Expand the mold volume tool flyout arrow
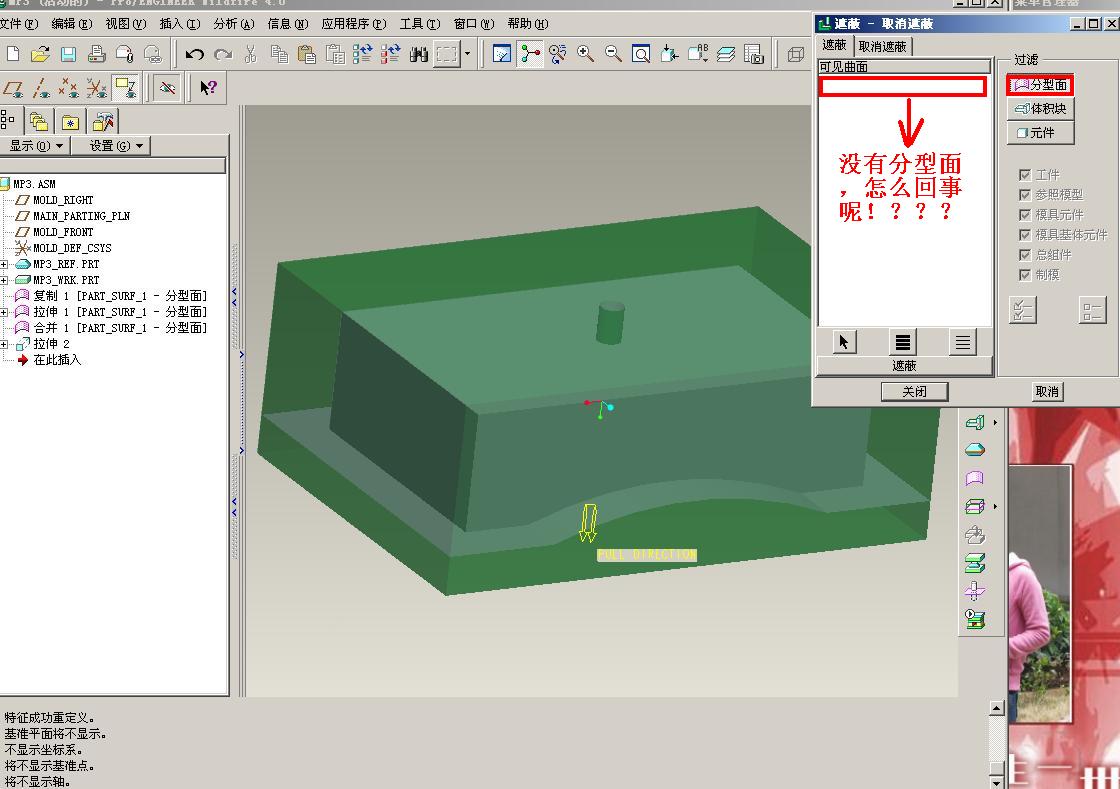 point(995,423)
